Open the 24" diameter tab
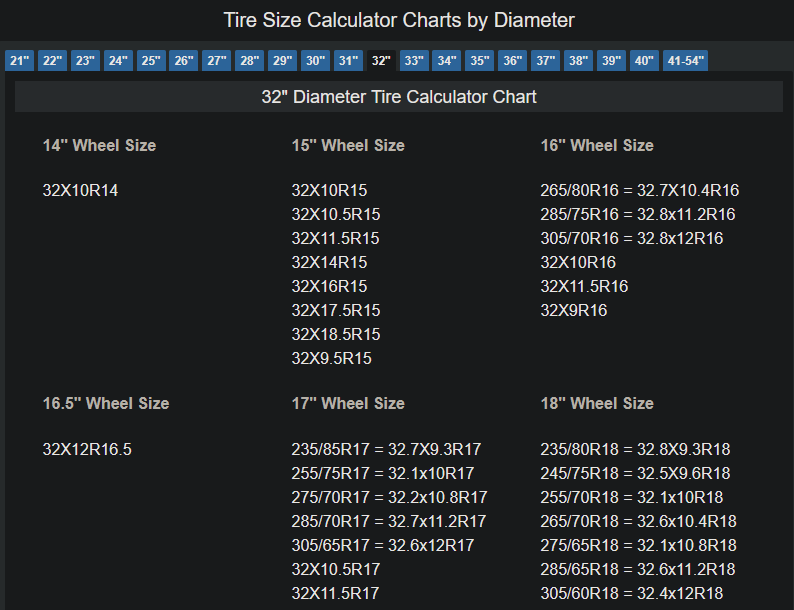Screen dimensions: 794x610 (118, 61)
